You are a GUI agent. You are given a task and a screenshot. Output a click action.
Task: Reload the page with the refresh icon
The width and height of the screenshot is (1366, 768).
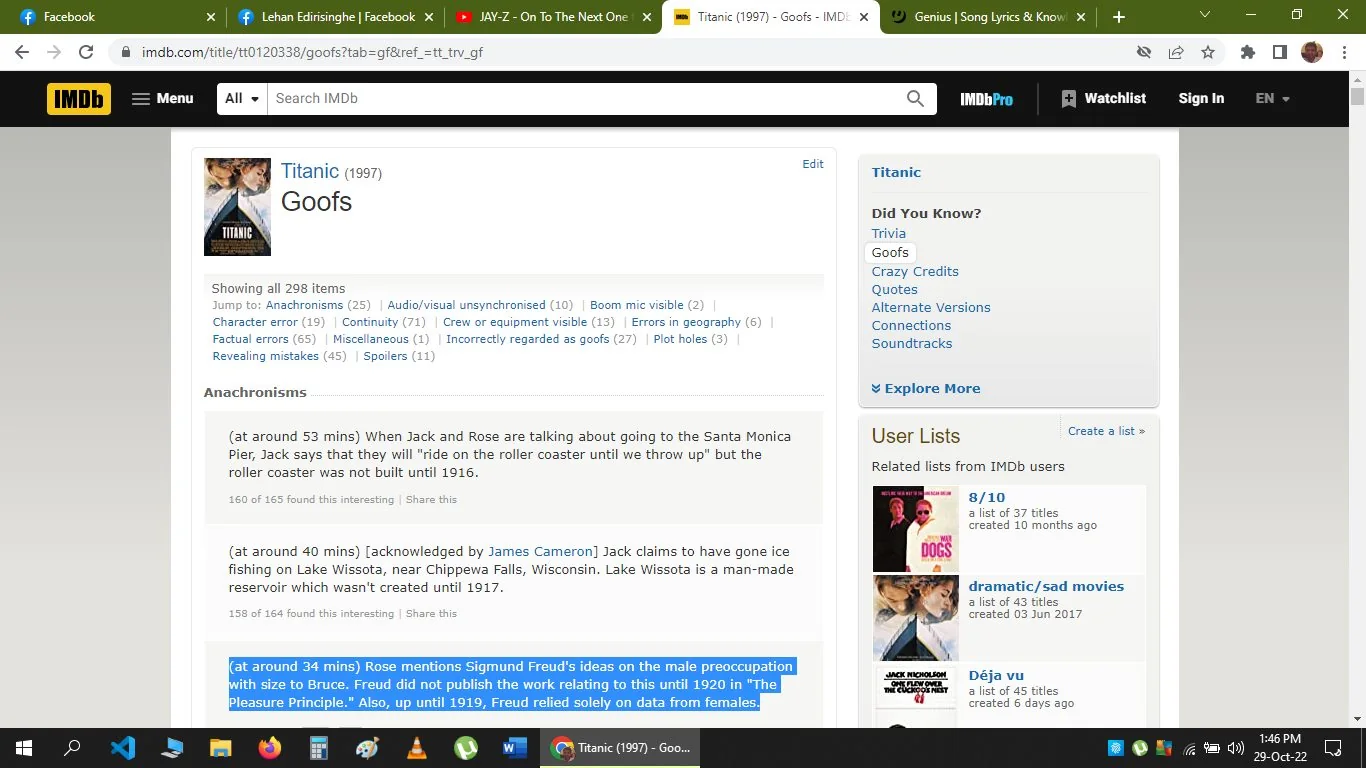(x=86, y=52)
